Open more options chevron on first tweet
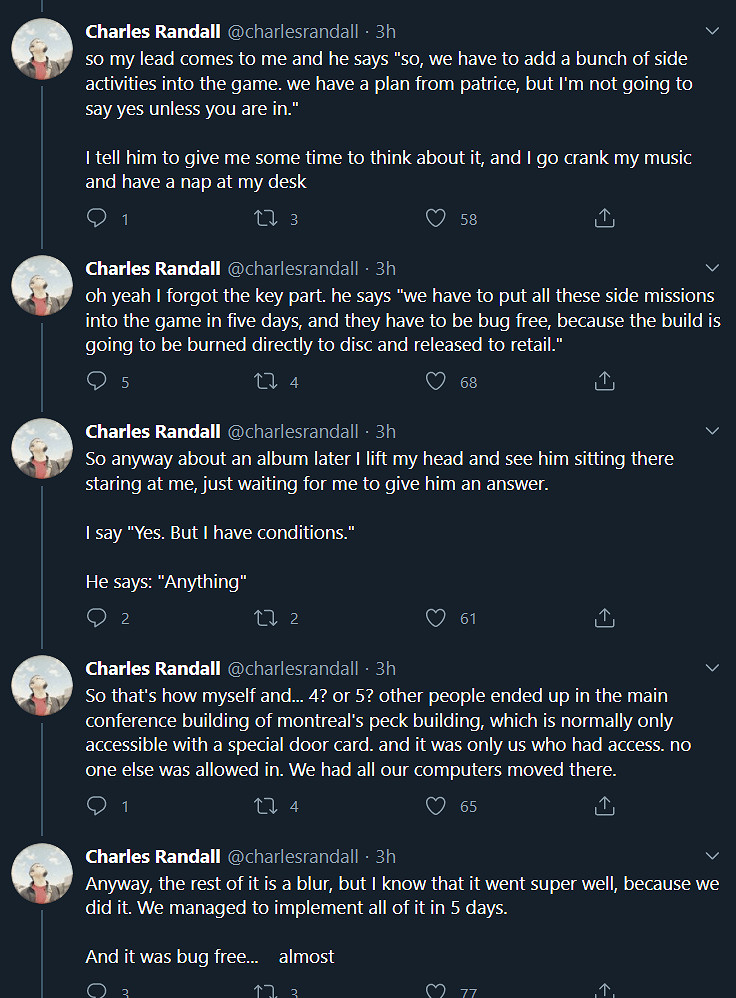The height and width of the screenshot is (998, 736). coord(712,31)
